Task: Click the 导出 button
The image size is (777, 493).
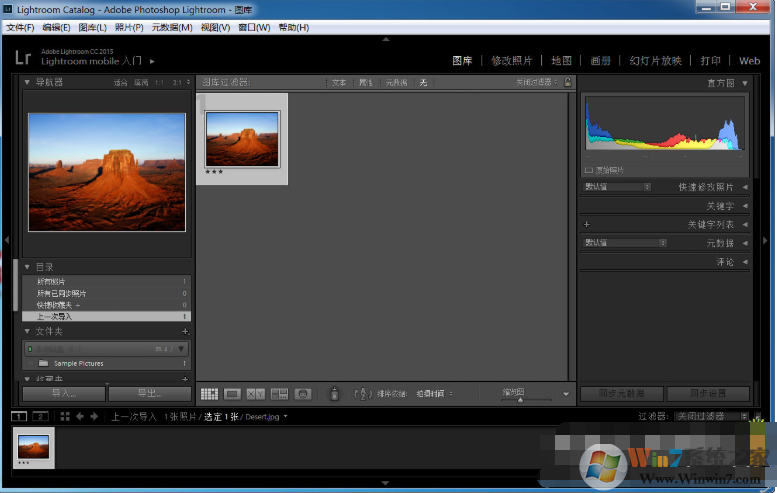Action: click(149, 394)
